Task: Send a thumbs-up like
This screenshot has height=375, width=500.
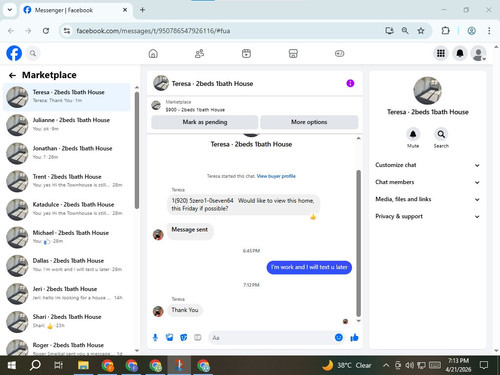Action: (x=354, y=338)
